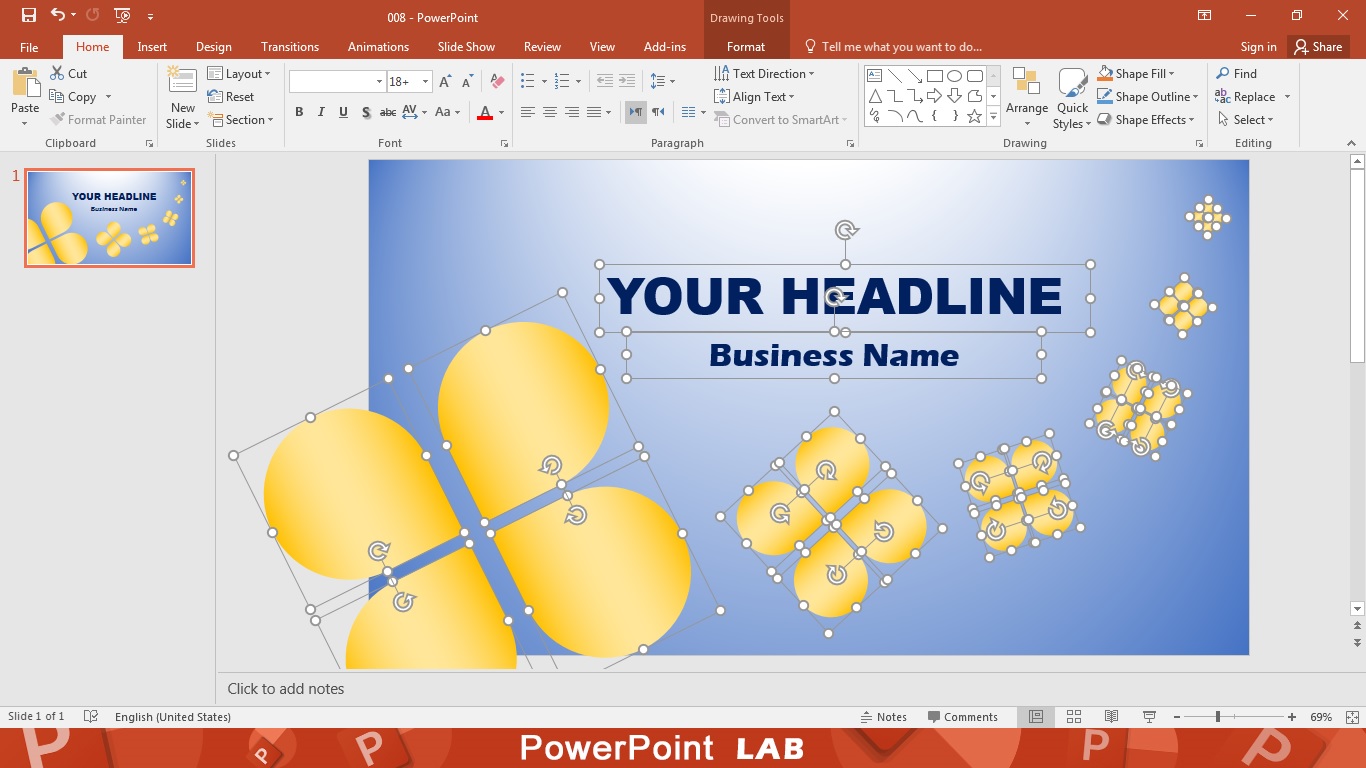The height and width of the screenshot is (768, 1366).
Task: Toggle the Notes pane from status bar
Action: tap(884, 717)
